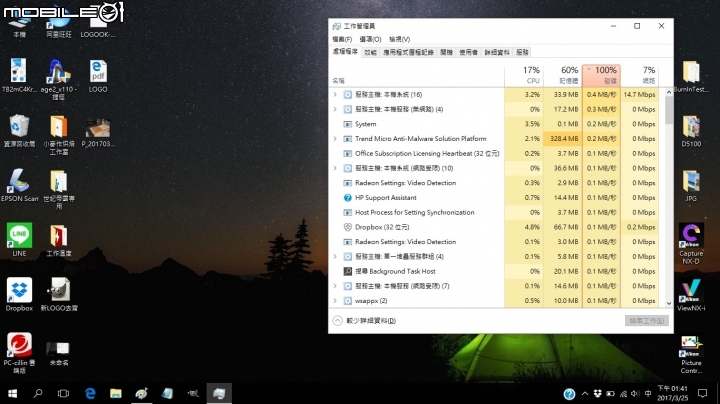Open the BurnInTest folder on the desktop
The height and width of the screenshot is (404, 720).
[x=691, y=76]
